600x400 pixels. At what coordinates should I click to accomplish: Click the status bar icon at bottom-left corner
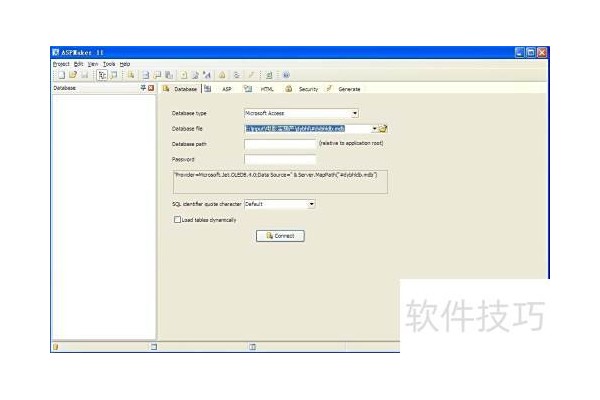coord(56,347)
